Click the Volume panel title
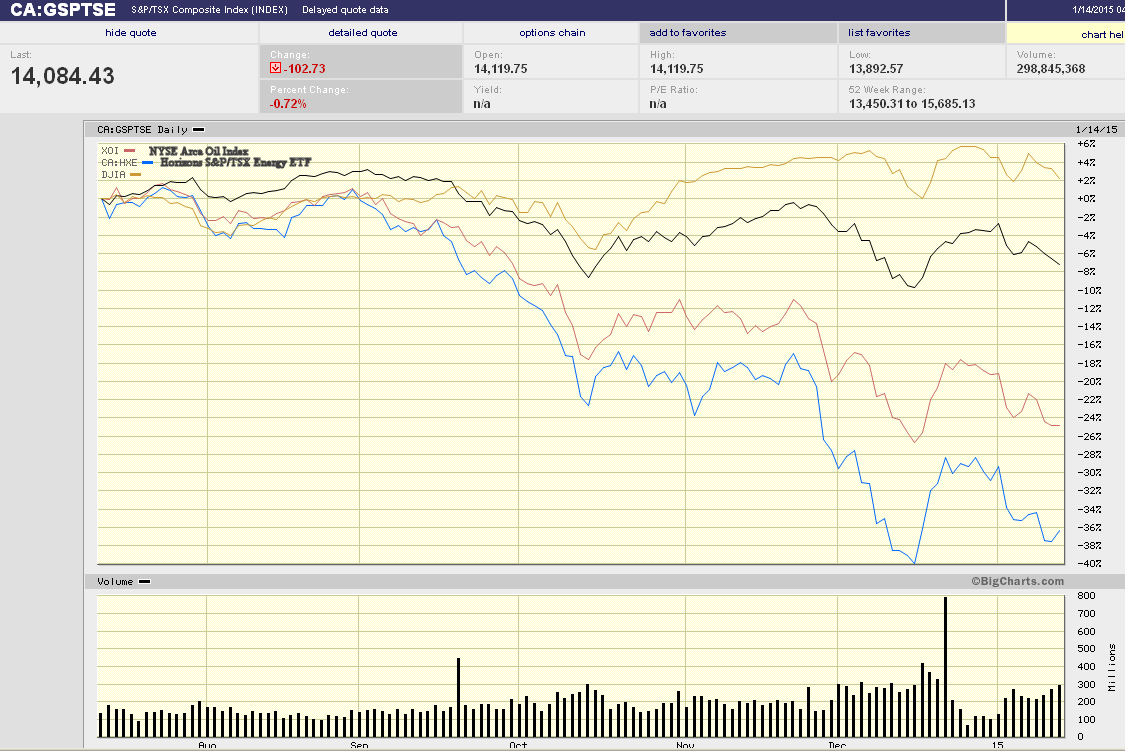The image size is (1125, 751). pyautogui.click(x=115, y=582)
